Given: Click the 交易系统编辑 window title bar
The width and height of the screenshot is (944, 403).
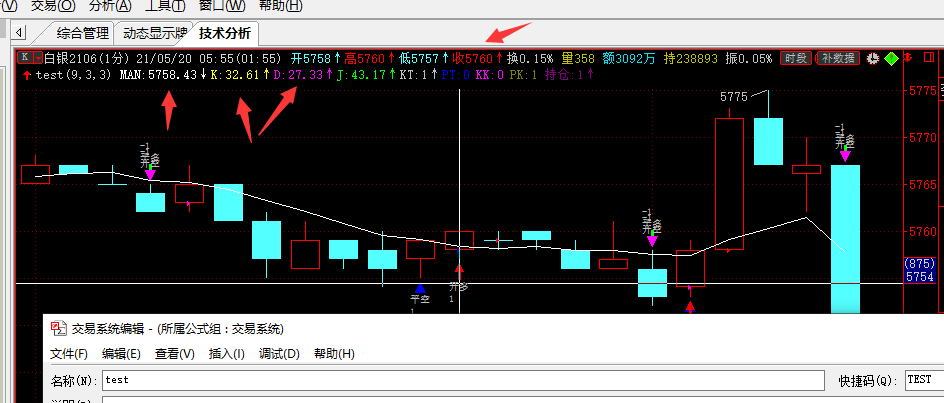Looking at the screenshot, I should click(x=494, y=328).
